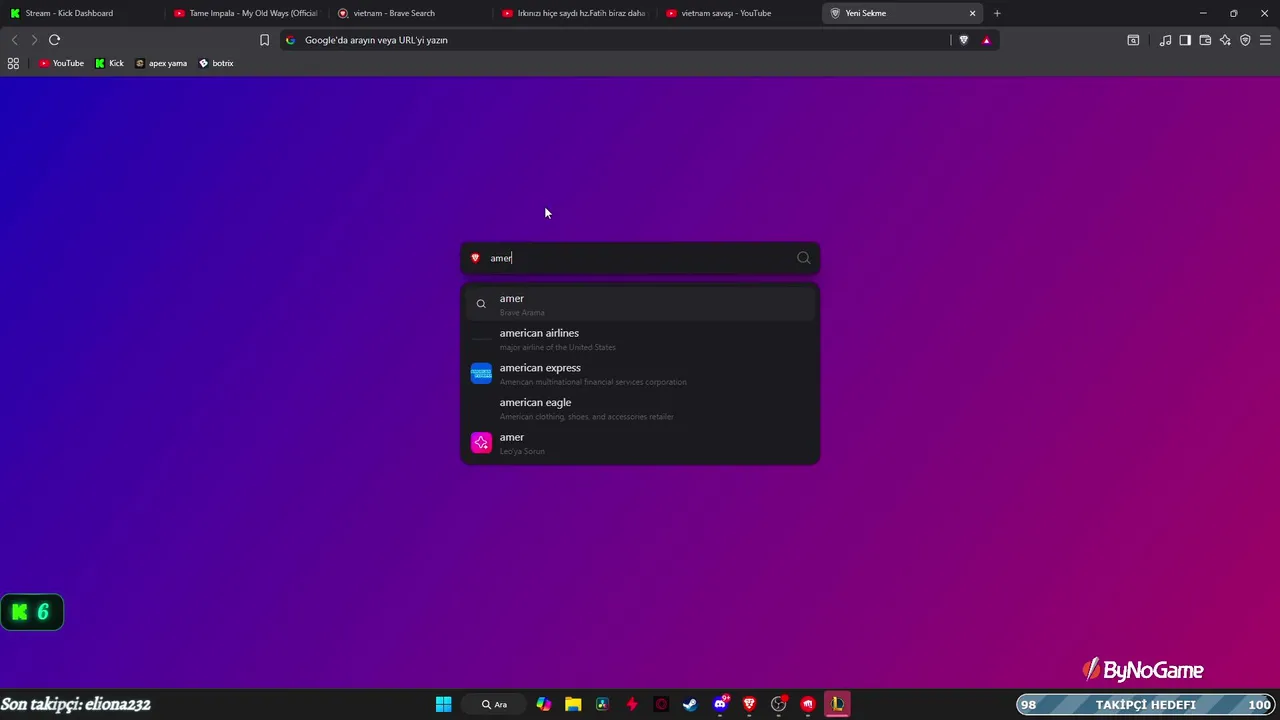Open the playlist music note icon
1280x720 pixels.
[x=1165, y=40]
